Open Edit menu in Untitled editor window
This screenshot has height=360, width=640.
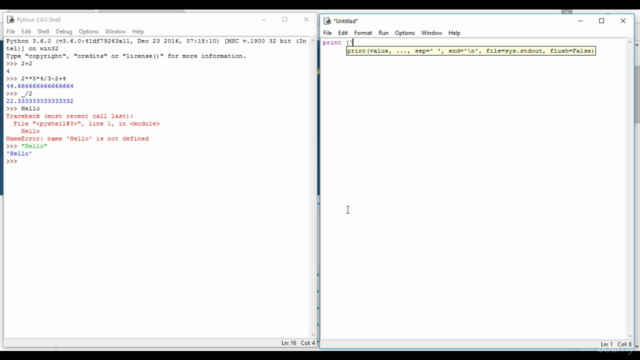click(x=343, y=33)
